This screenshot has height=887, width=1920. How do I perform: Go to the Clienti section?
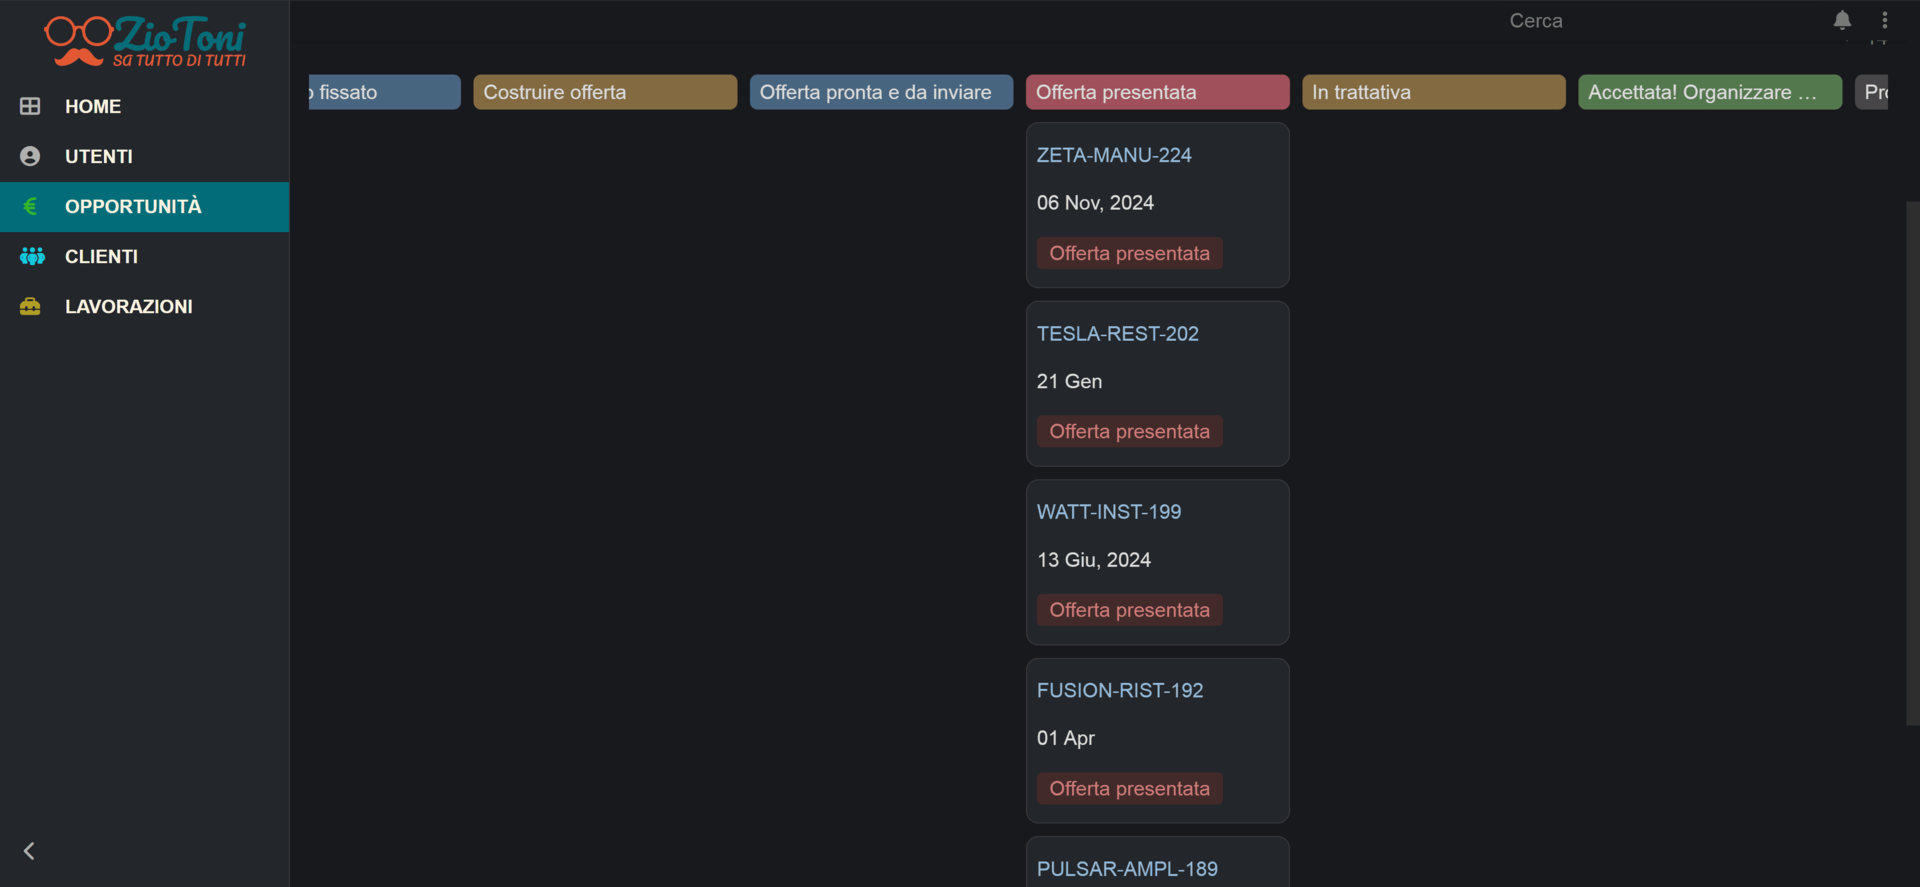[101, 256]
